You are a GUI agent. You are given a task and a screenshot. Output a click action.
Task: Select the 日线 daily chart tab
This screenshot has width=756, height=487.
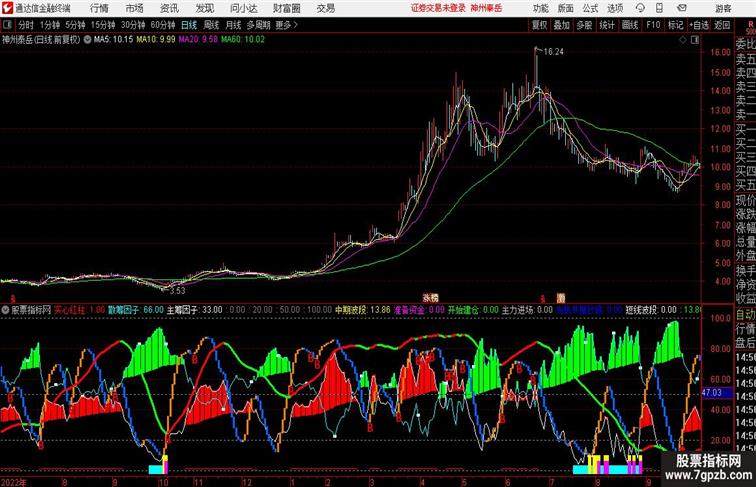click(x=189, y=25)
